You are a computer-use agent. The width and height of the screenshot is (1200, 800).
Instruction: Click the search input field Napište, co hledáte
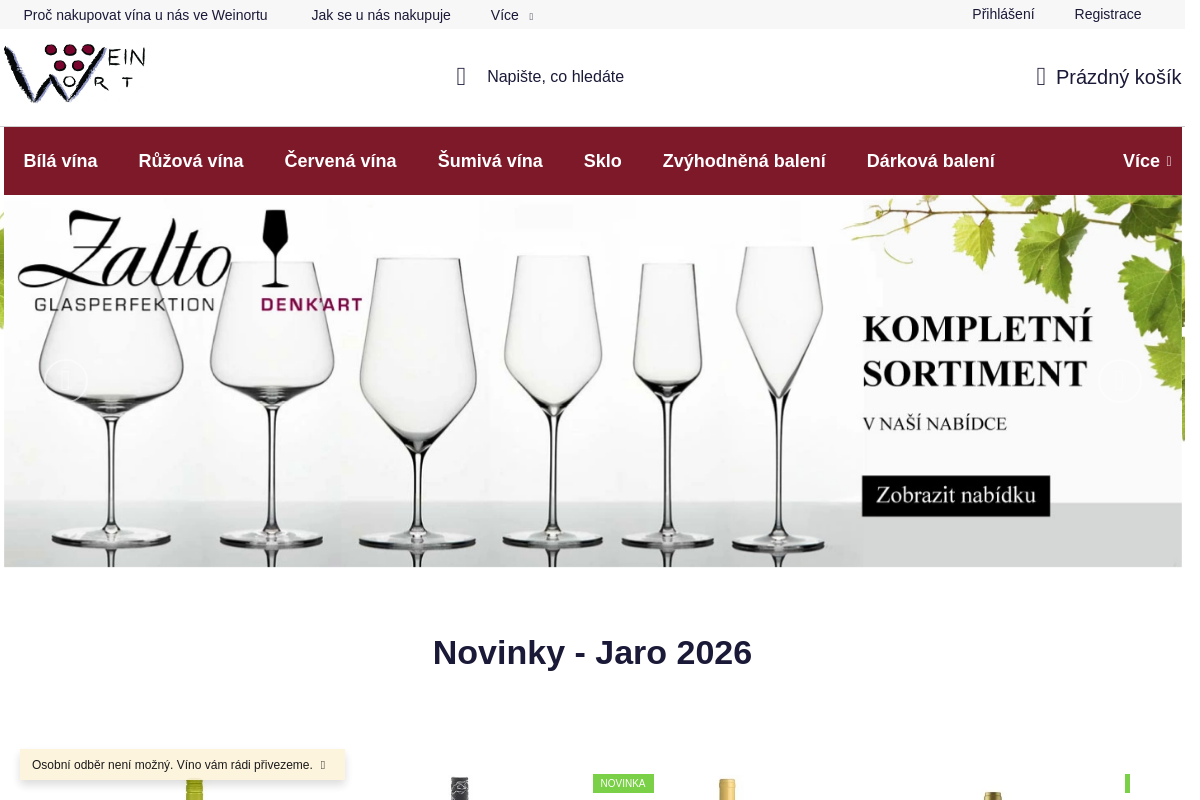(x=555, y=76)
